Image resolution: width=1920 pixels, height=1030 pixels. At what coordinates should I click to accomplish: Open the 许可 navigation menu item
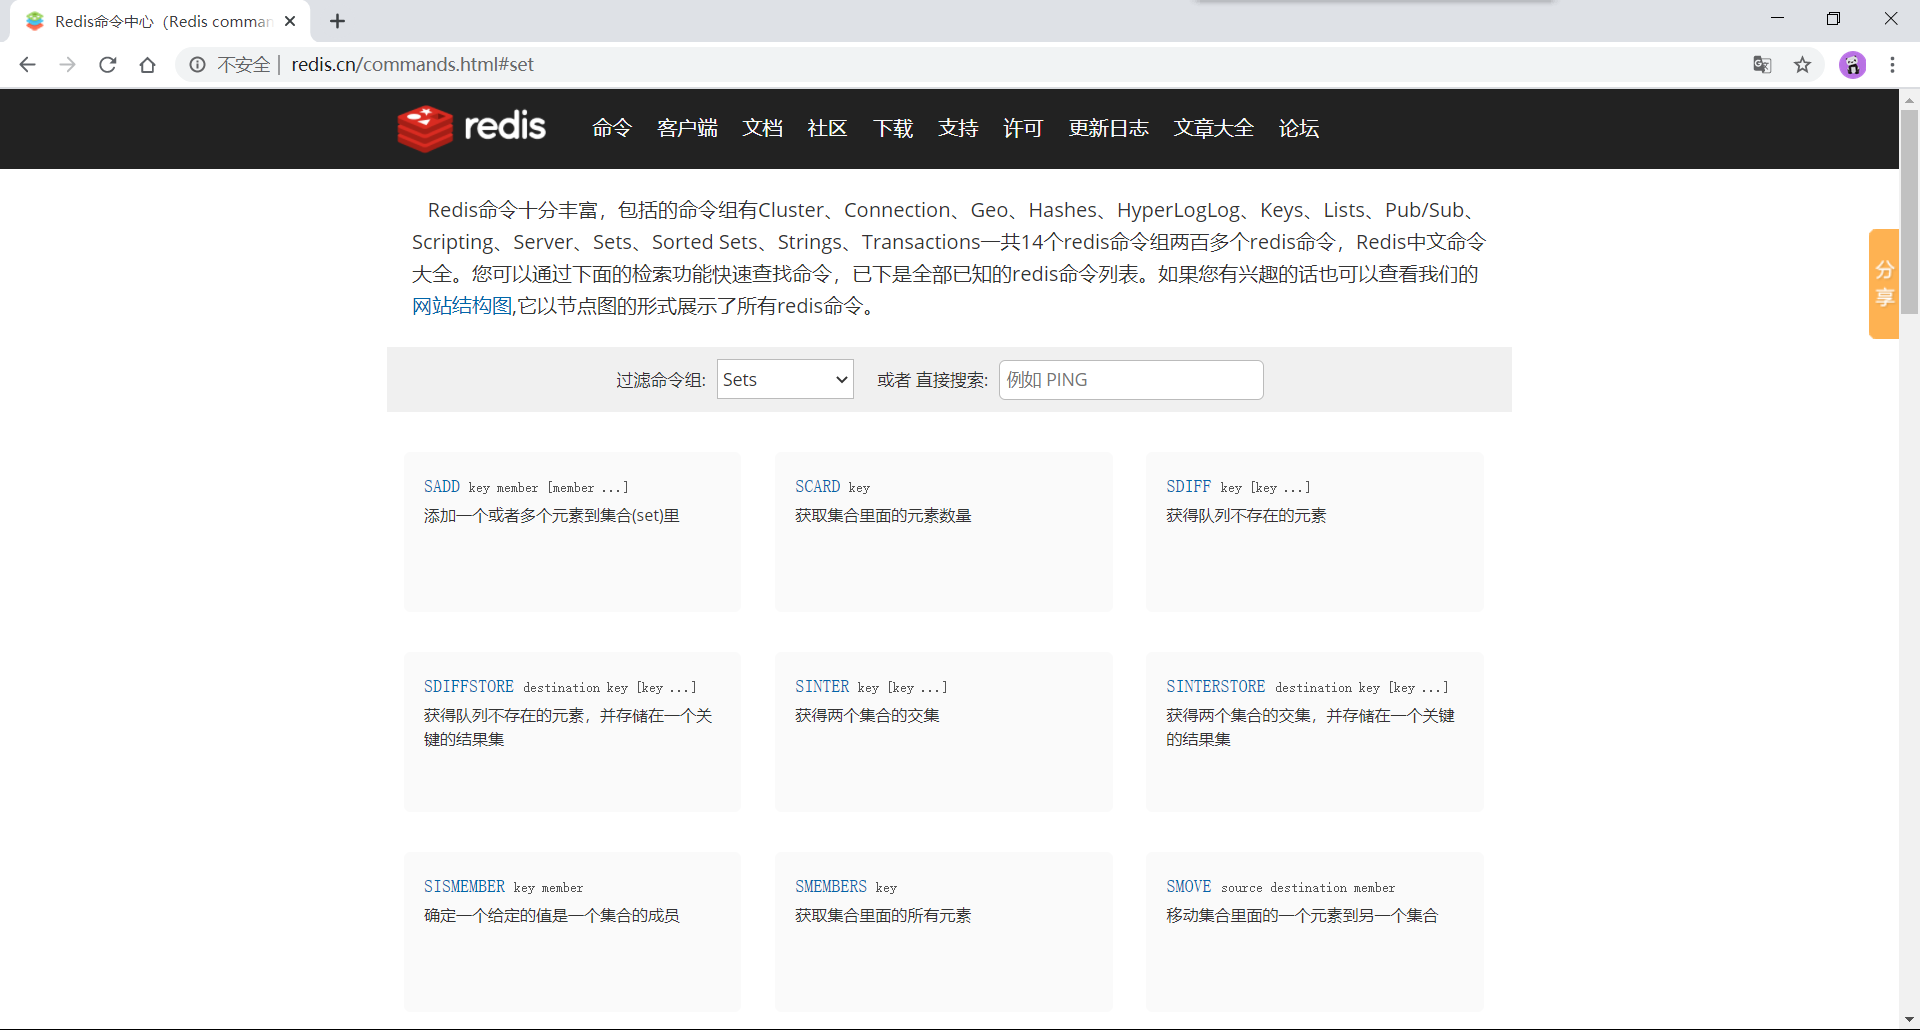(1023, 128)
